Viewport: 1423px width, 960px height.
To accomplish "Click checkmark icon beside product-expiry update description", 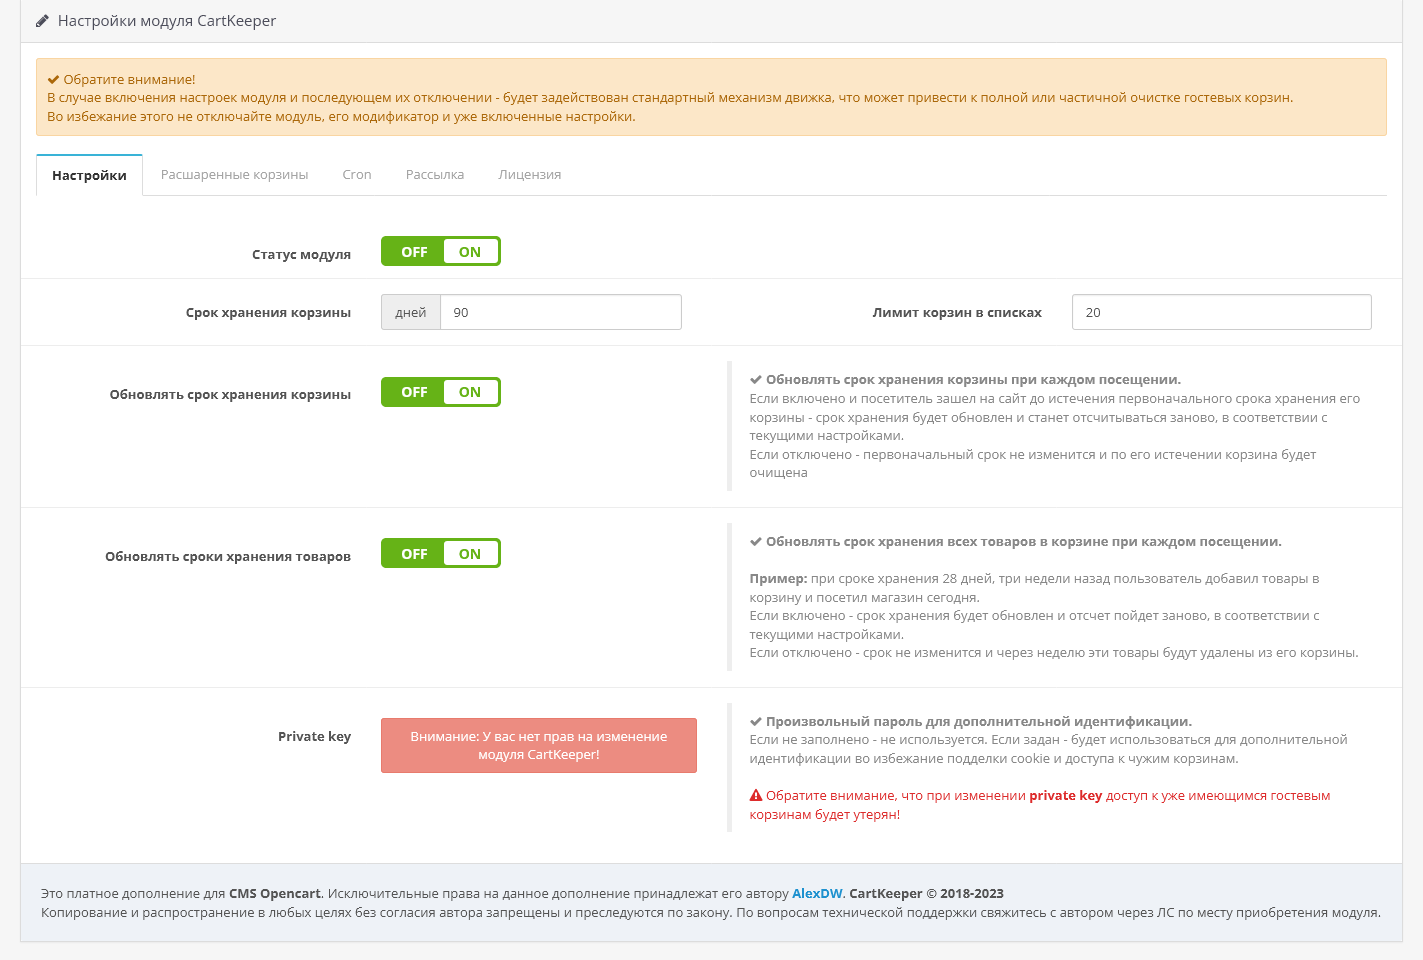I will (x=756, y=542).
